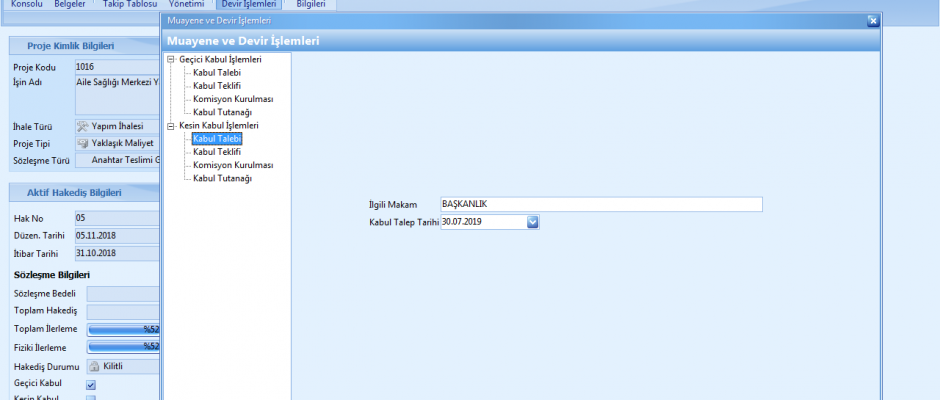940x400 pixels.
Task: Click the Kilitli lock icon
Action: pos(94,367)
